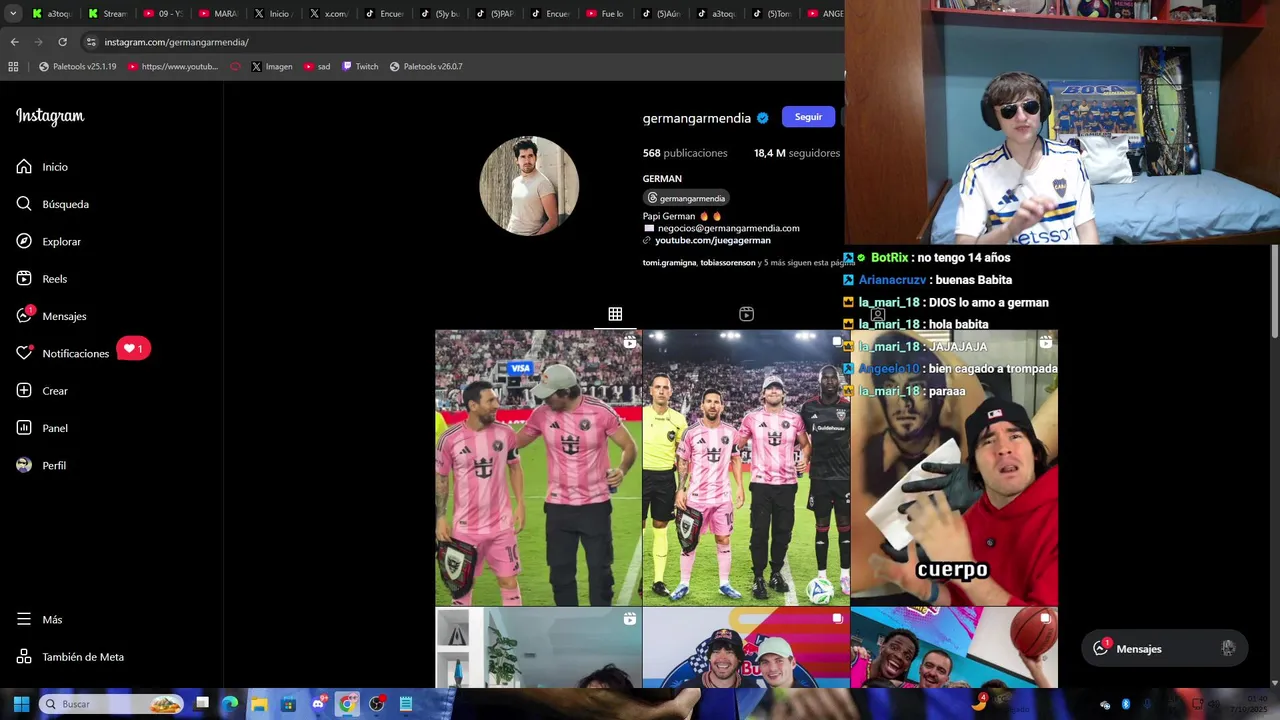Open youtube.com/juegagerman link
Screen dimensions: 1280x720
[x=712, y=240]
